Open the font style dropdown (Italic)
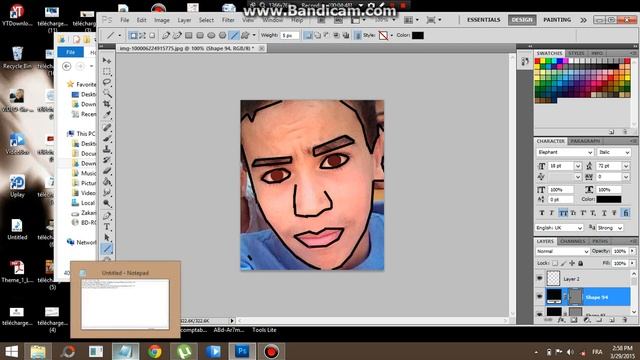Screen dimensions: 640x360 (614, 152)
